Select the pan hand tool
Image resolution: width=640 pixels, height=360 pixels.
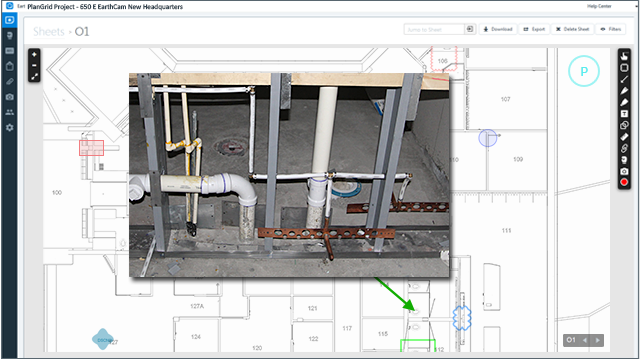[624, 56]
